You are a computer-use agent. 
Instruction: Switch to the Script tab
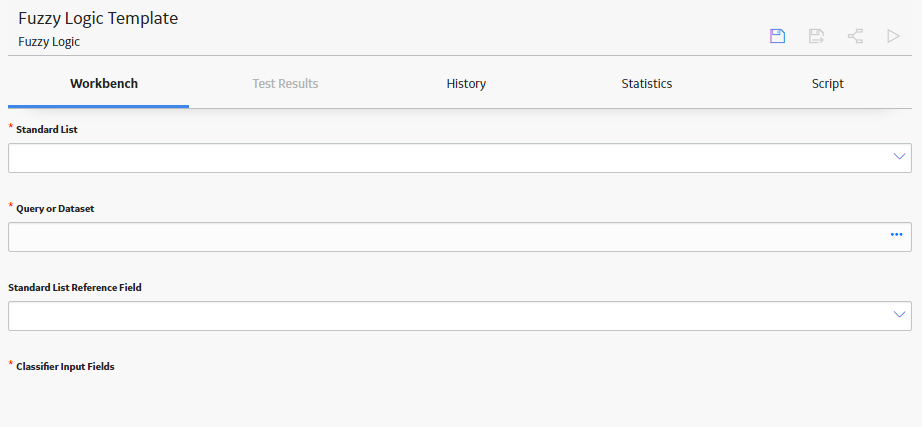(x=828, y=84)
